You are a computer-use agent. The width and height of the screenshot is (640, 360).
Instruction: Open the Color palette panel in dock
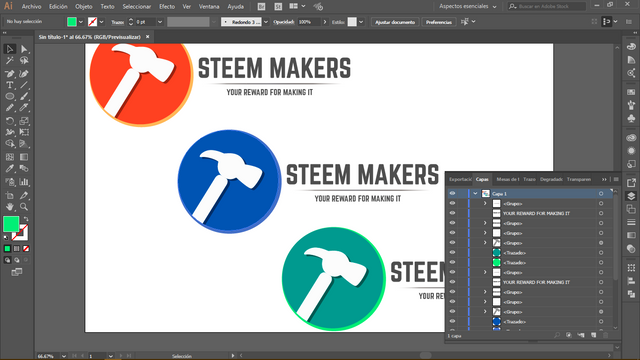pos(631,47)
